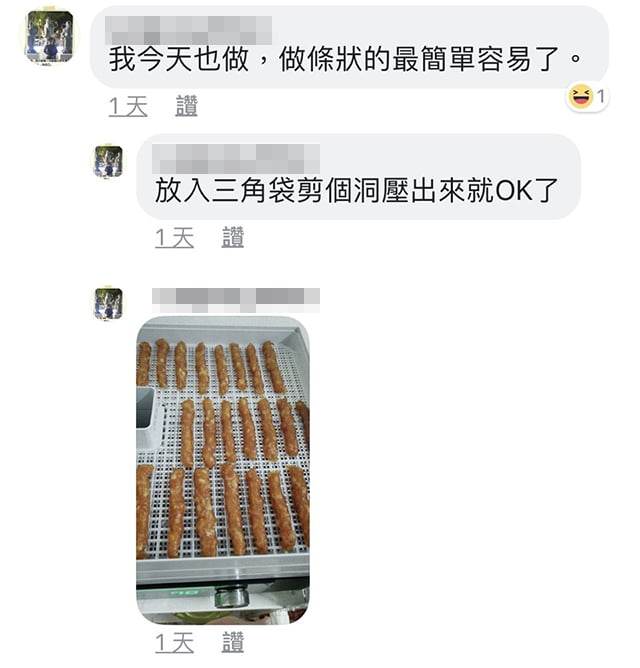Click the reply text 放入三角袋剪個洞壓出來就OK了
Screen dimensions: 640x668
[356, 190]
